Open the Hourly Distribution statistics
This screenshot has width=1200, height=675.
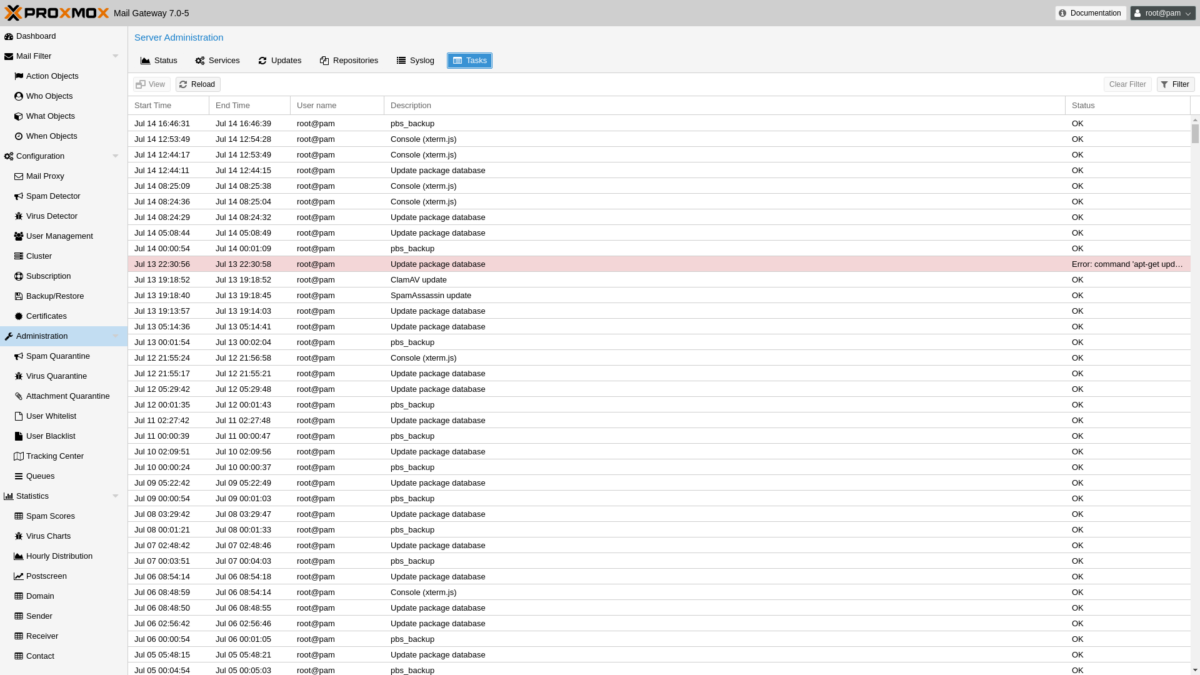point(56,556)
